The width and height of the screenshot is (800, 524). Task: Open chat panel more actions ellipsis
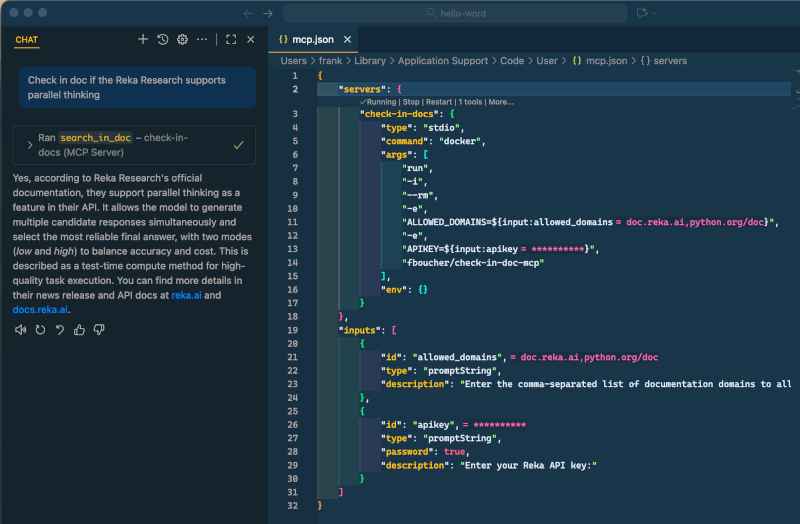202,39
